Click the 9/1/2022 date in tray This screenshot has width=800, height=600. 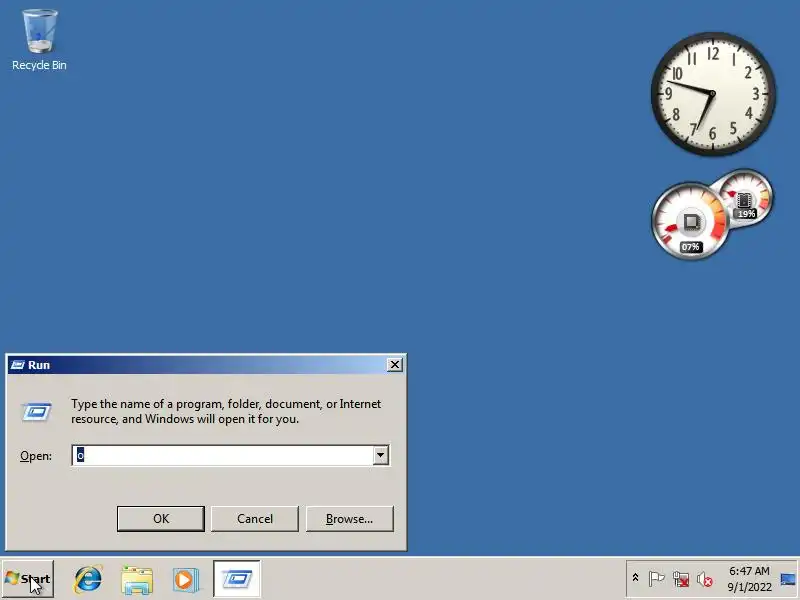click(749, 587)
